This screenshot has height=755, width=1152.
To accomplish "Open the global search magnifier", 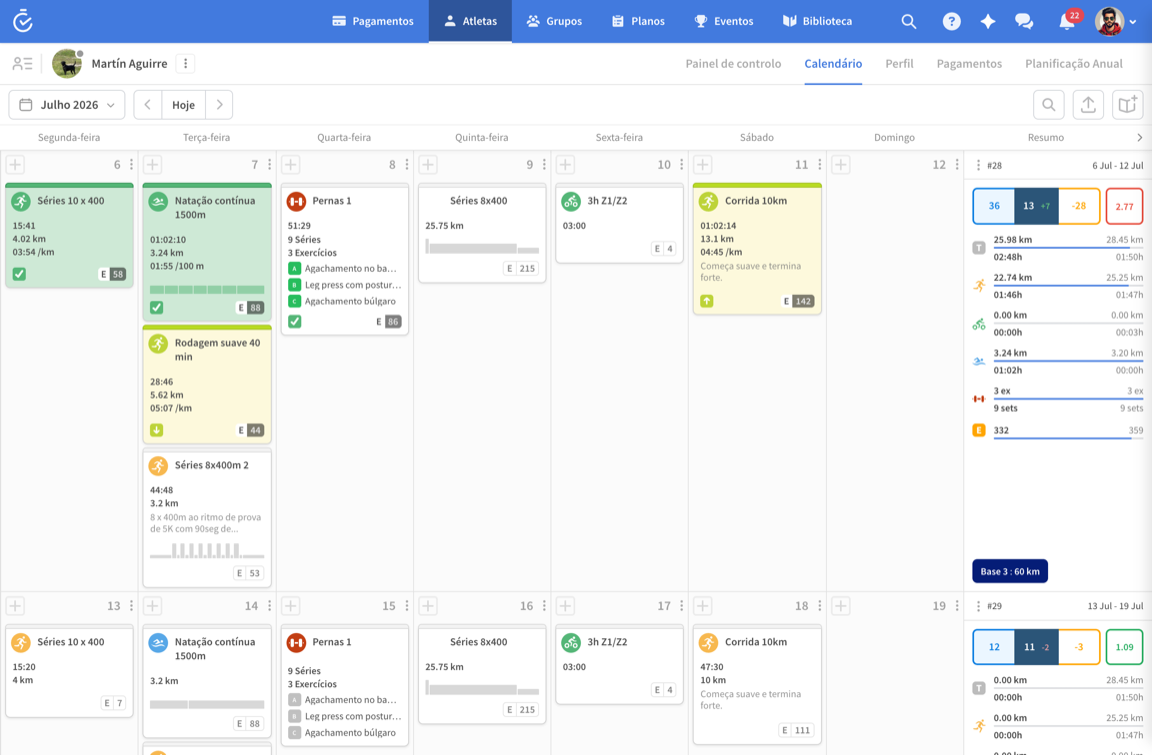I will coord(909,21).
